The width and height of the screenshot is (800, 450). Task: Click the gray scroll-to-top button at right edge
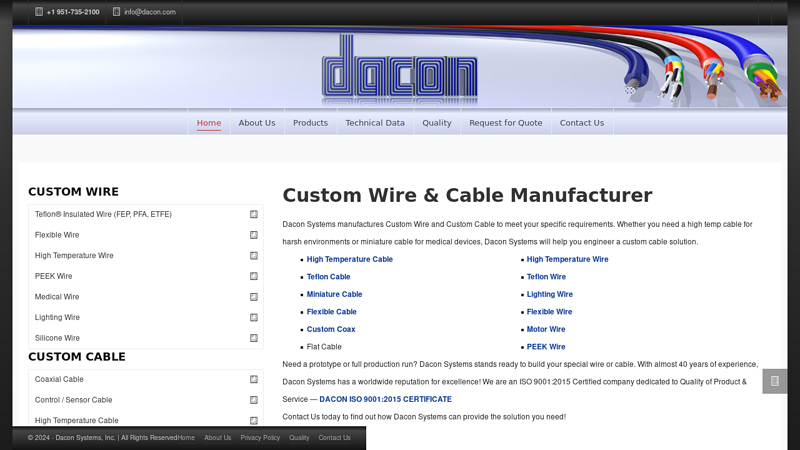coord(774,381)
